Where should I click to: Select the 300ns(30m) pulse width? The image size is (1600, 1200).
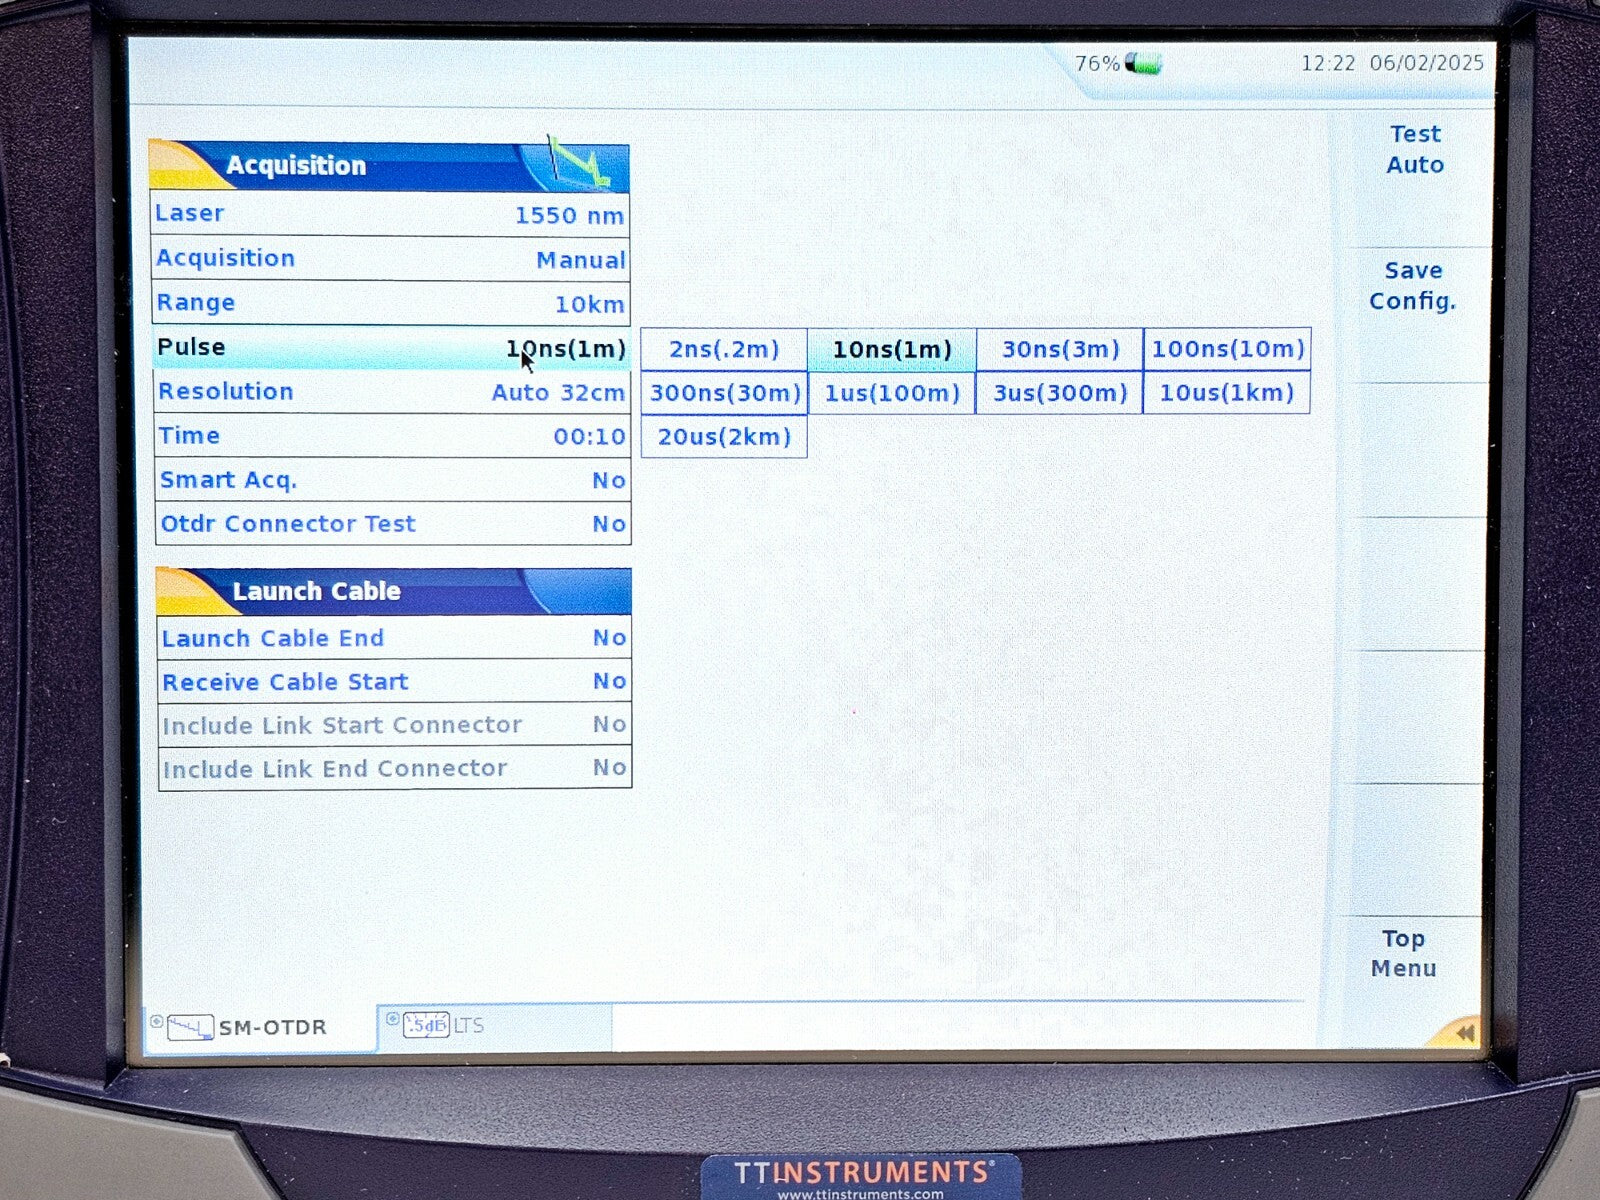pyautogui.click(x=724, y=393)
